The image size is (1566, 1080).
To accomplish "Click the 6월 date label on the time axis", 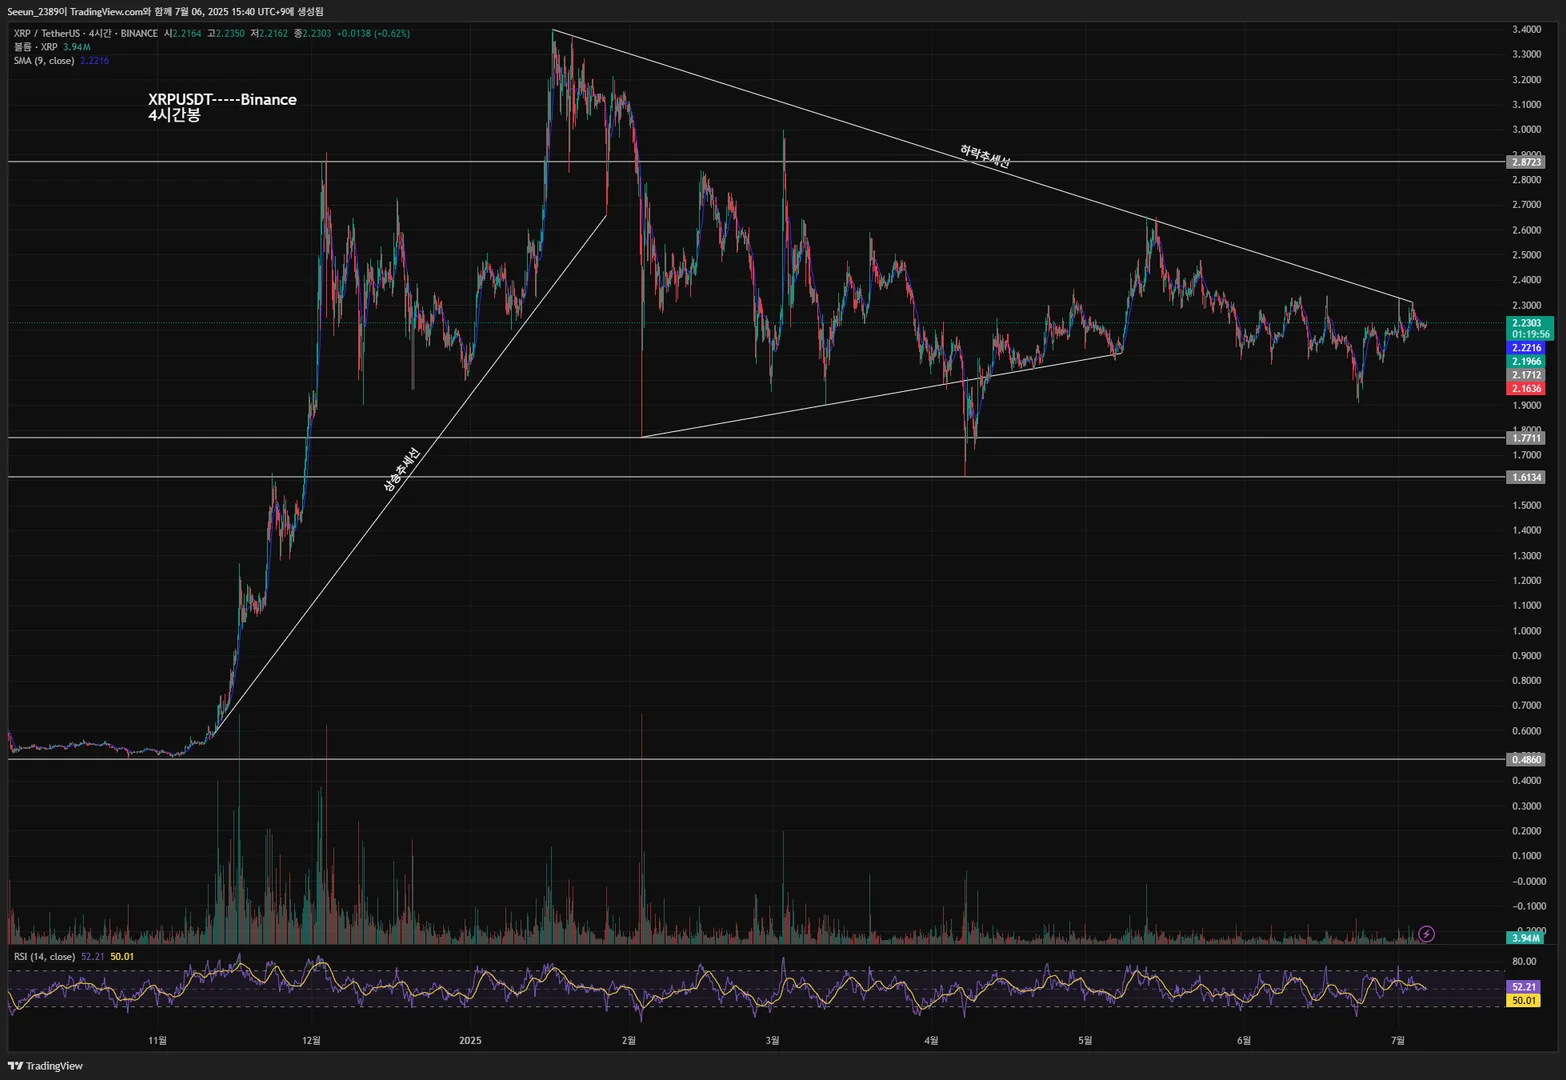I will (x=1244, y=1041).
